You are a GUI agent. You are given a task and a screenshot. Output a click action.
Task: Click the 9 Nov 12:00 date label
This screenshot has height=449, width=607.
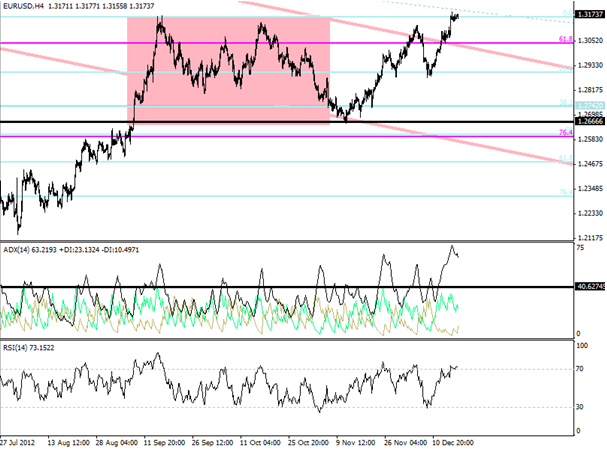point(355,442)
